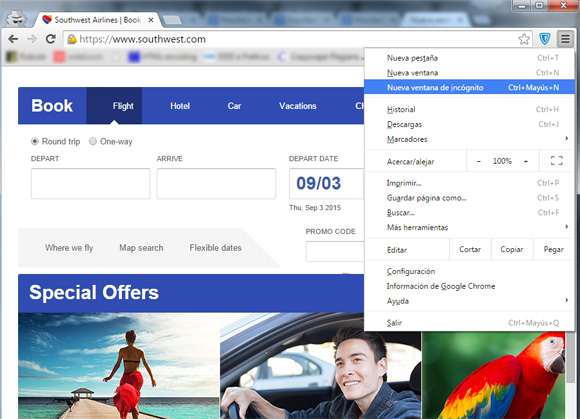This screenshot has width=580, height=419.
Task: Click the Special Offers heading
Action: (94, 293)
